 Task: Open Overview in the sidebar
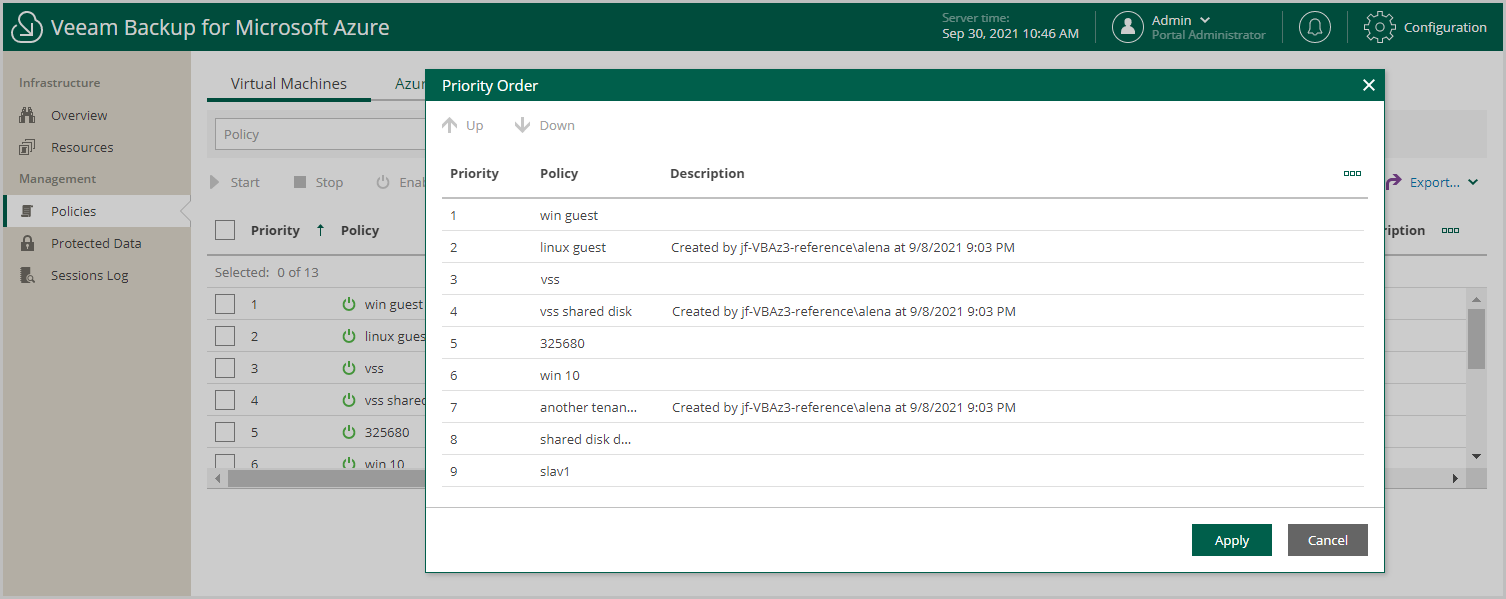[79, 115]
